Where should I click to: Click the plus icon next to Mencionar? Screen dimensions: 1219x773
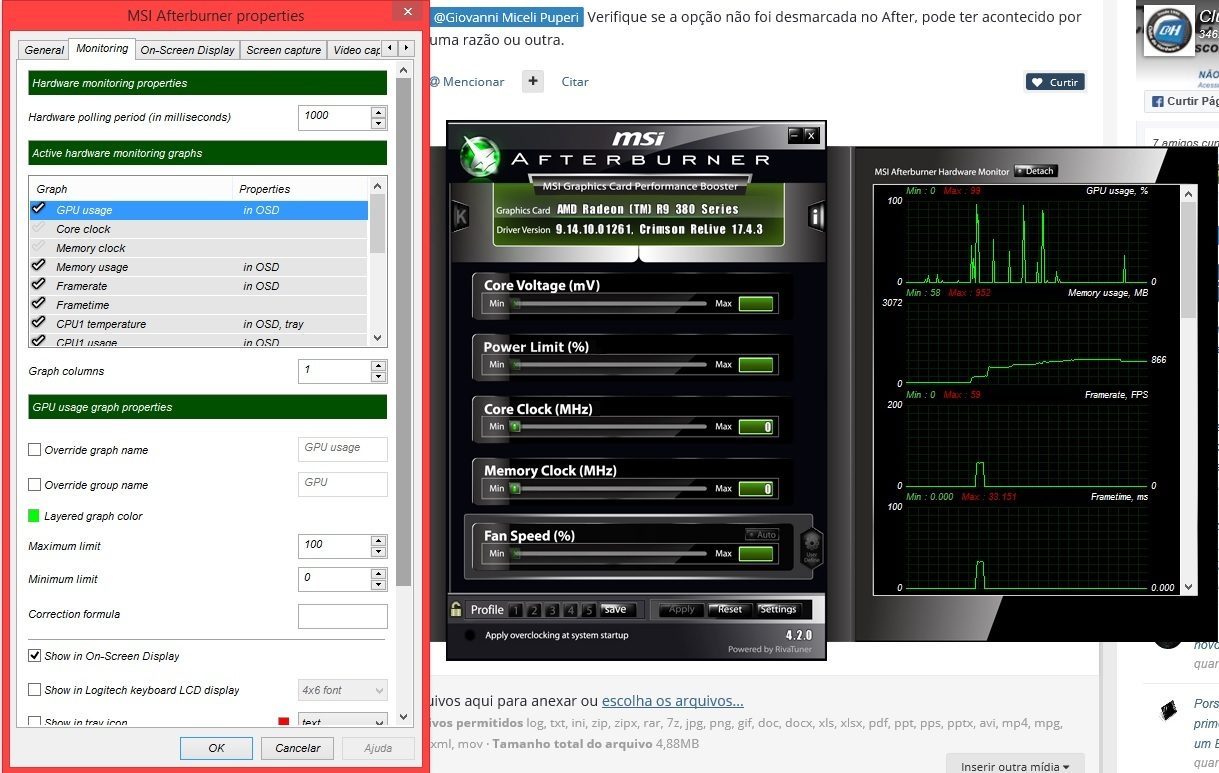click(533, 82)
